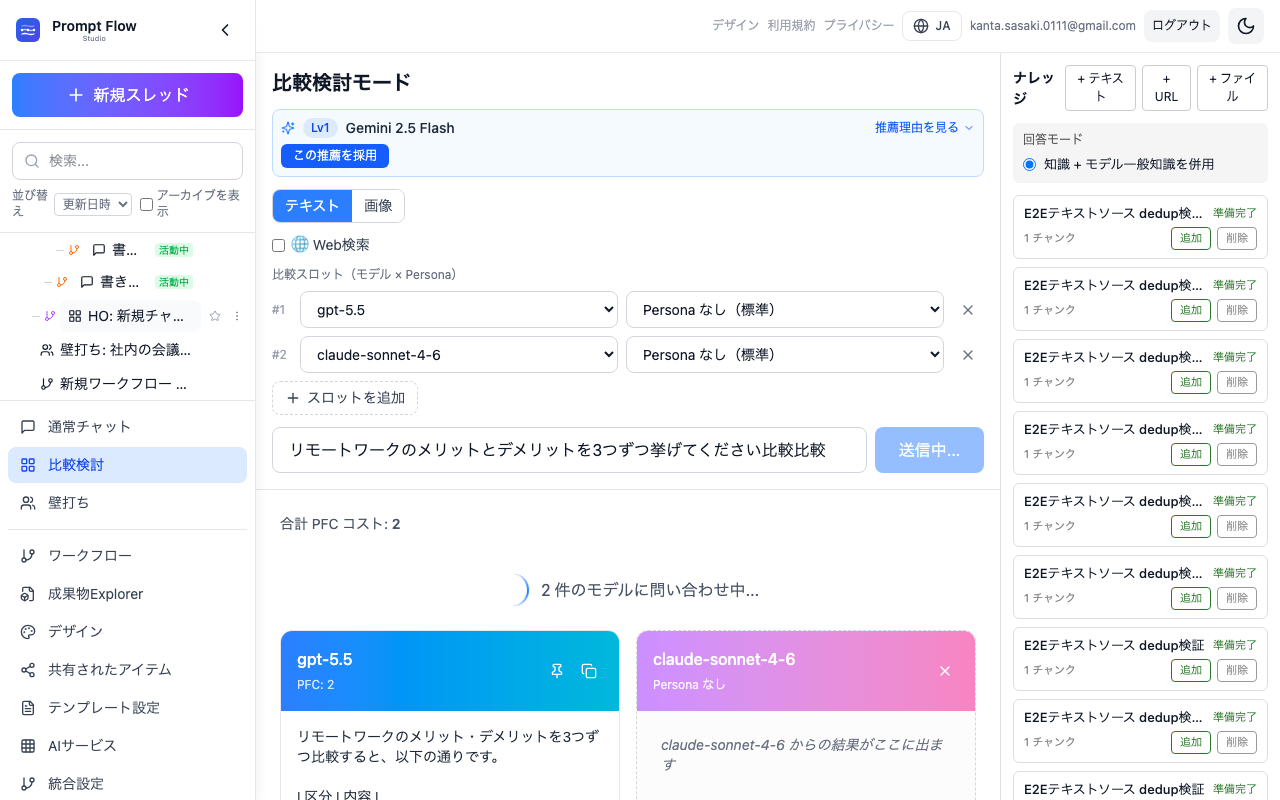1280x800 pixels.
Task: Click the globe icon in the JA language button
Action: pos(921,26)
